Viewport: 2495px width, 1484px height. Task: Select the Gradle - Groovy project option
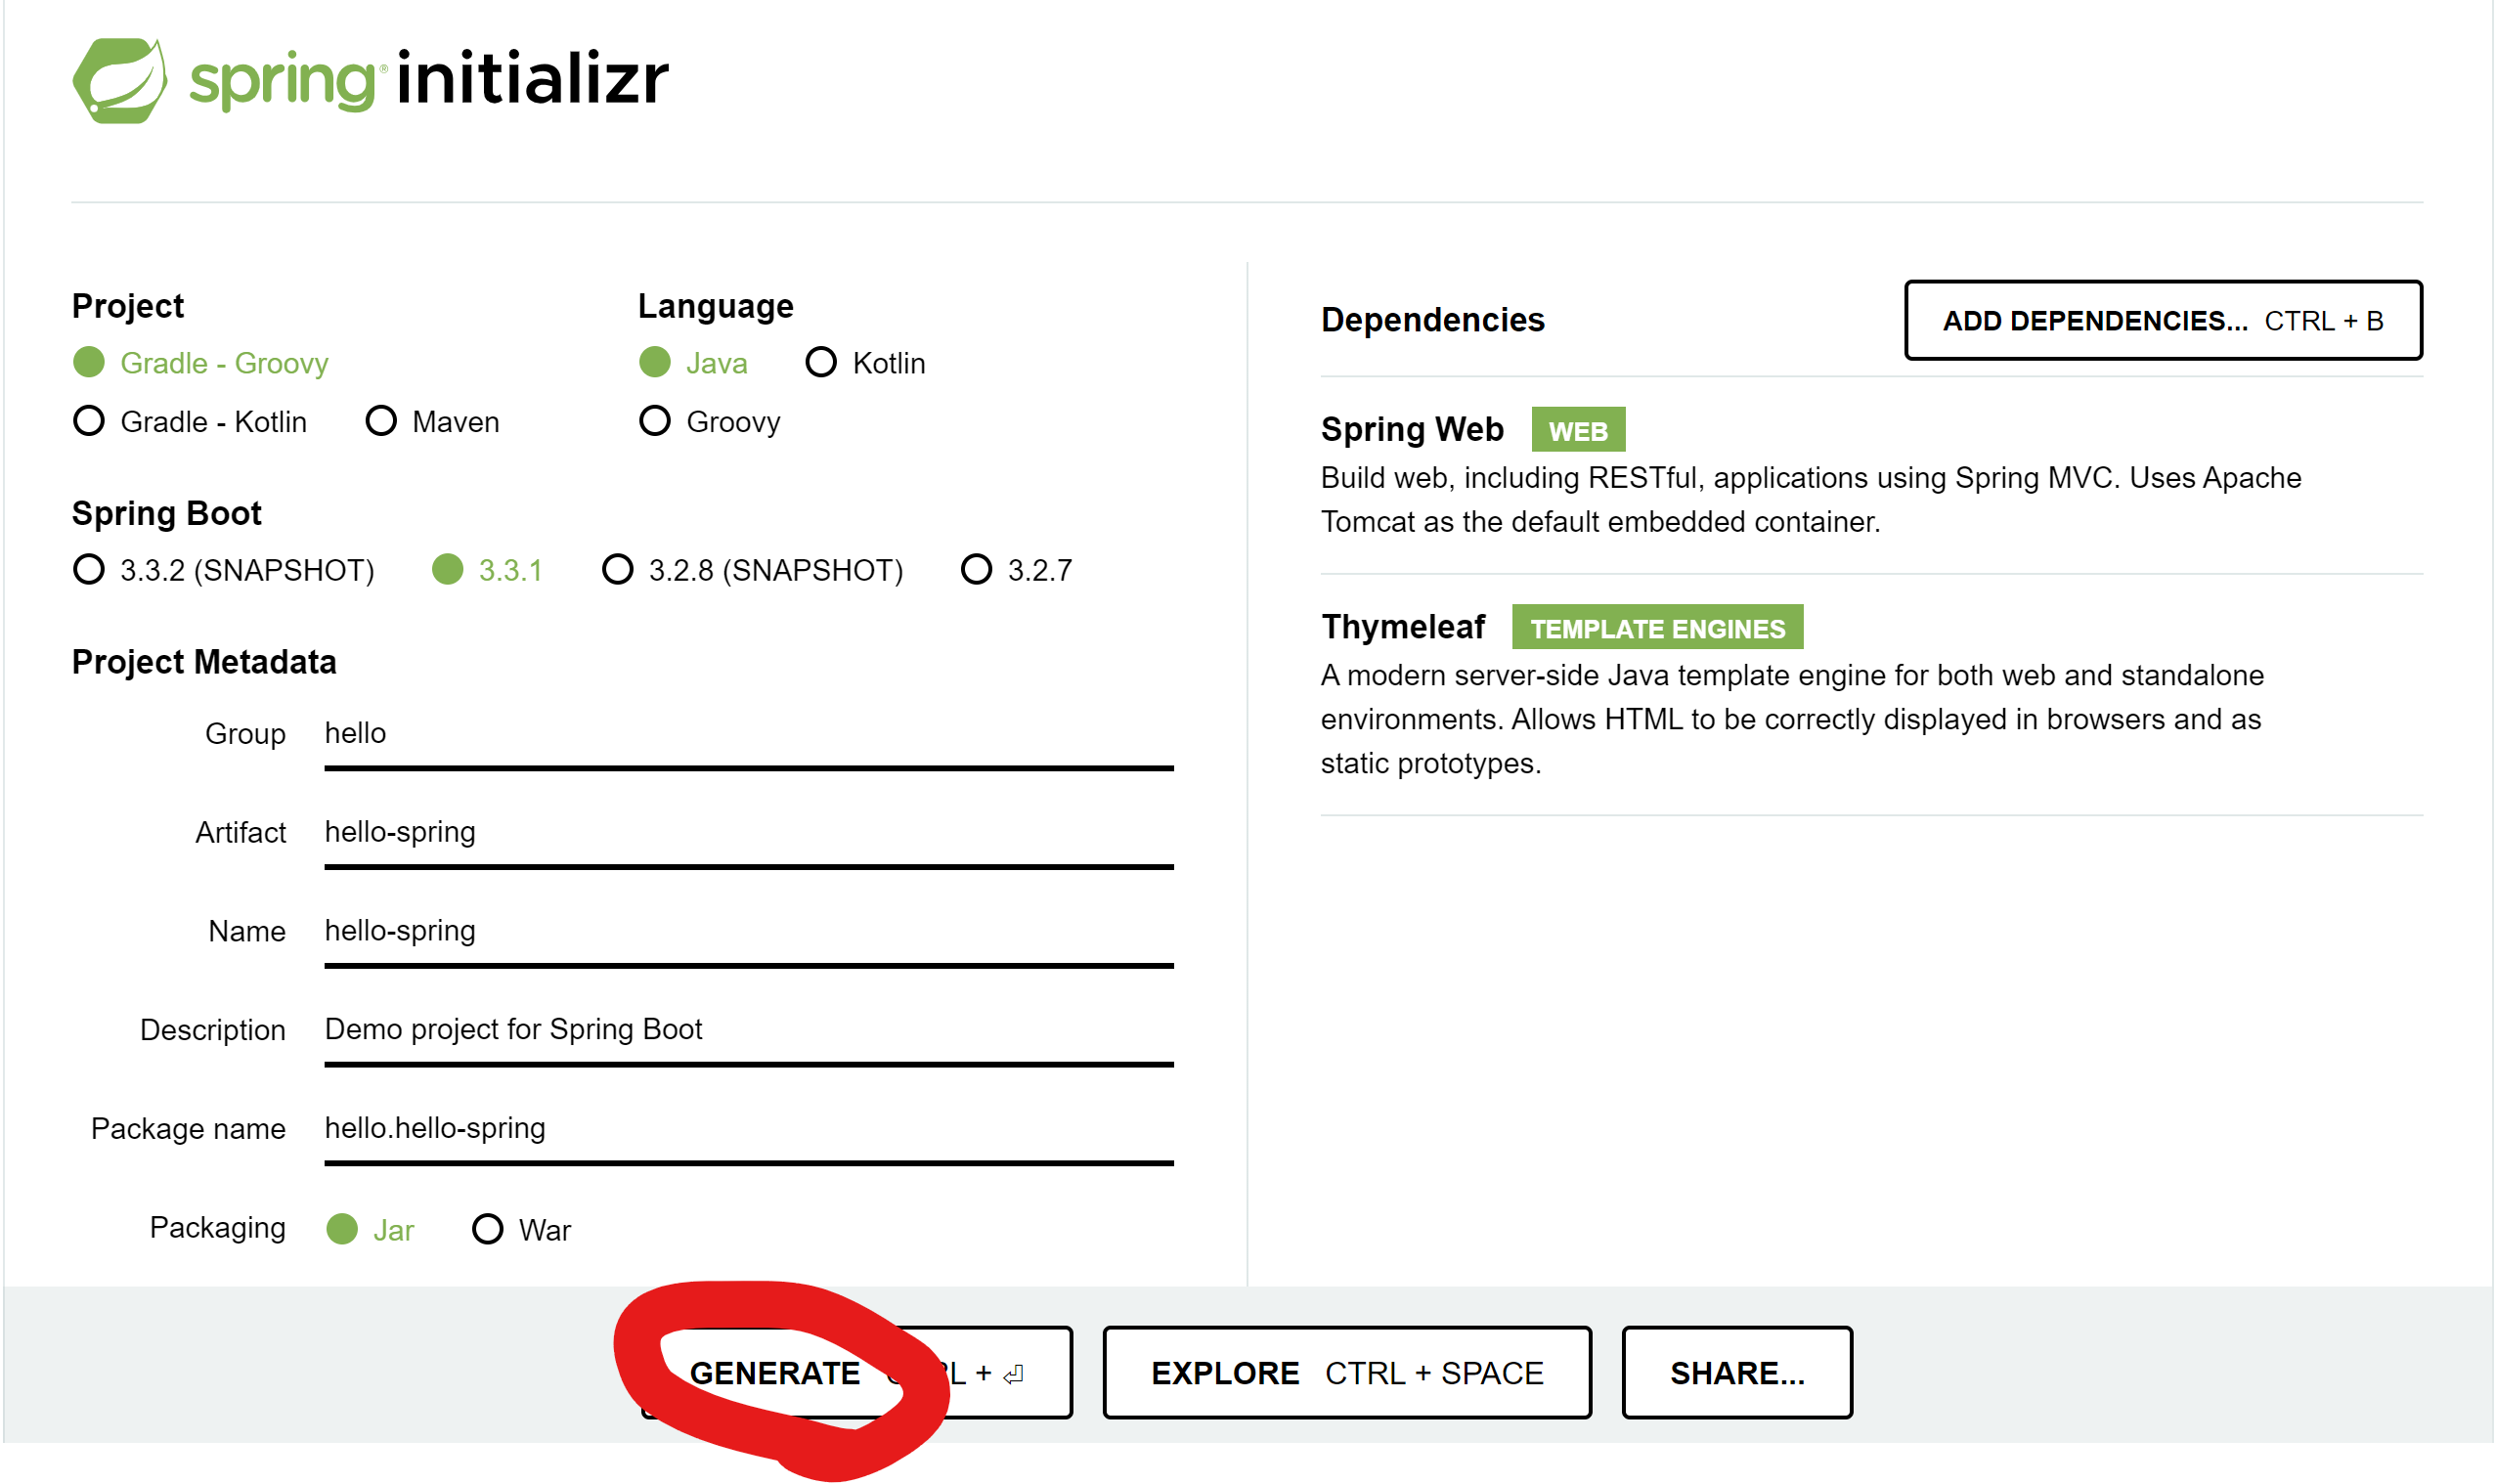click(200, 363)
